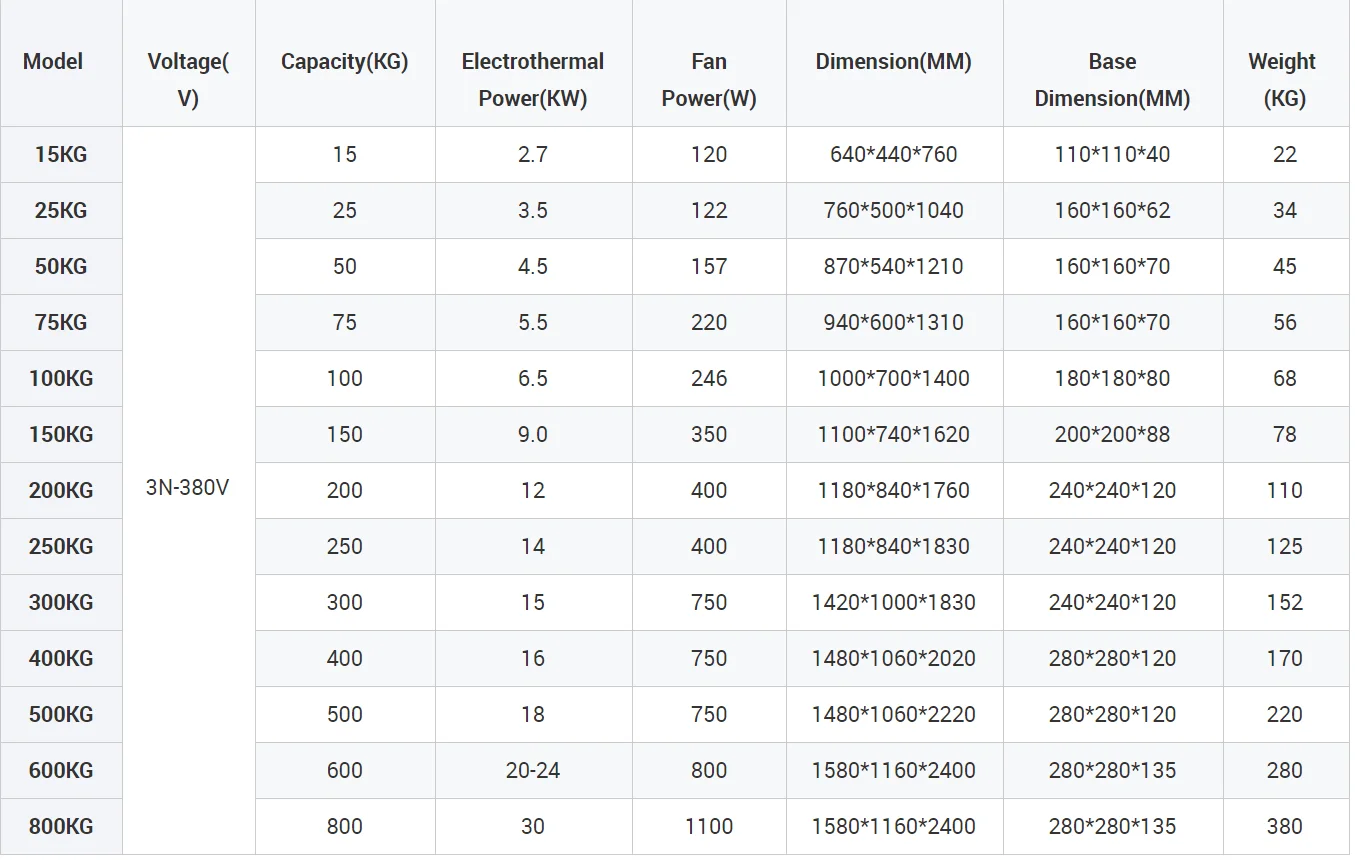Screen dimensions: 1355x860
Task: Click dimension value 640*440*760
Action: pyautogui.click(x=893, y=155)
